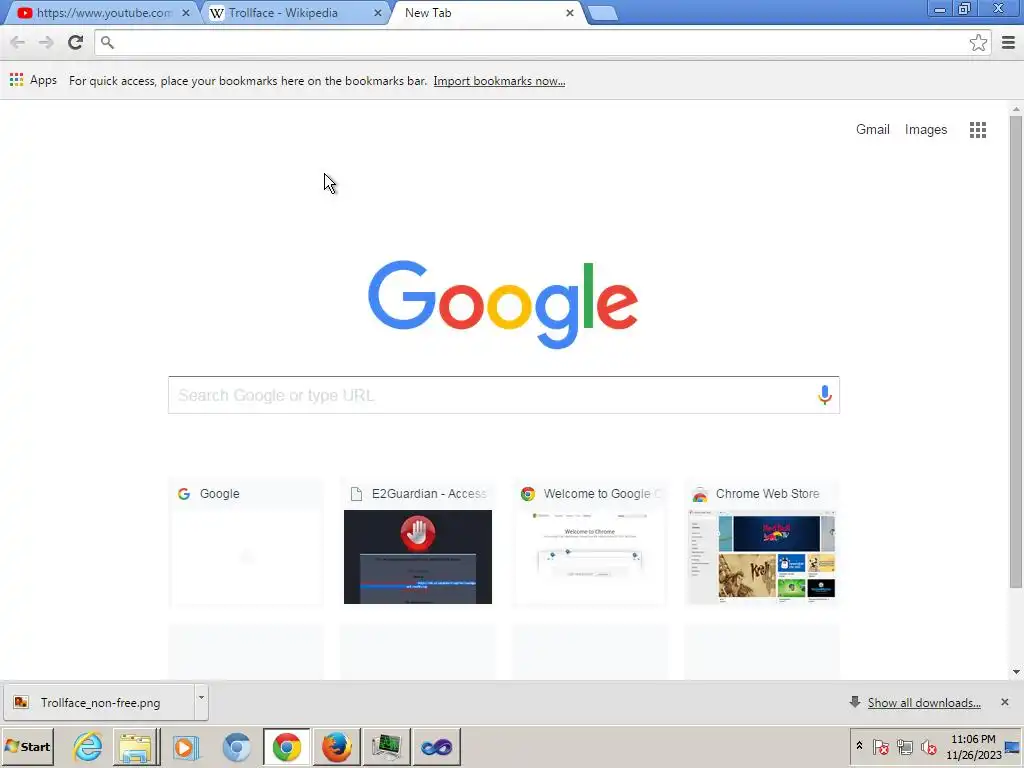
Task: Select Google Chrome taskbar icon
Action: pos(286,746)
